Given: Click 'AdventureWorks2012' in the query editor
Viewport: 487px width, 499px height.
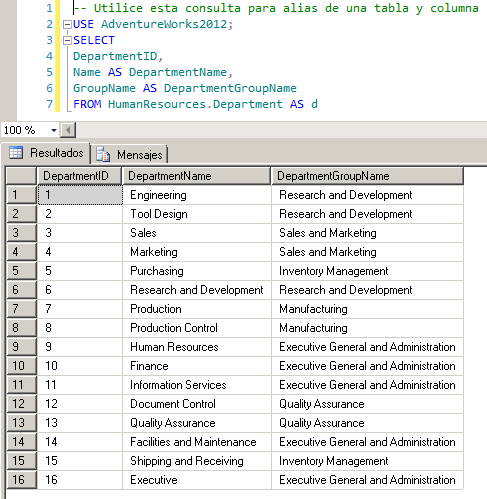Looking at the screenshot, I should 164,24.
